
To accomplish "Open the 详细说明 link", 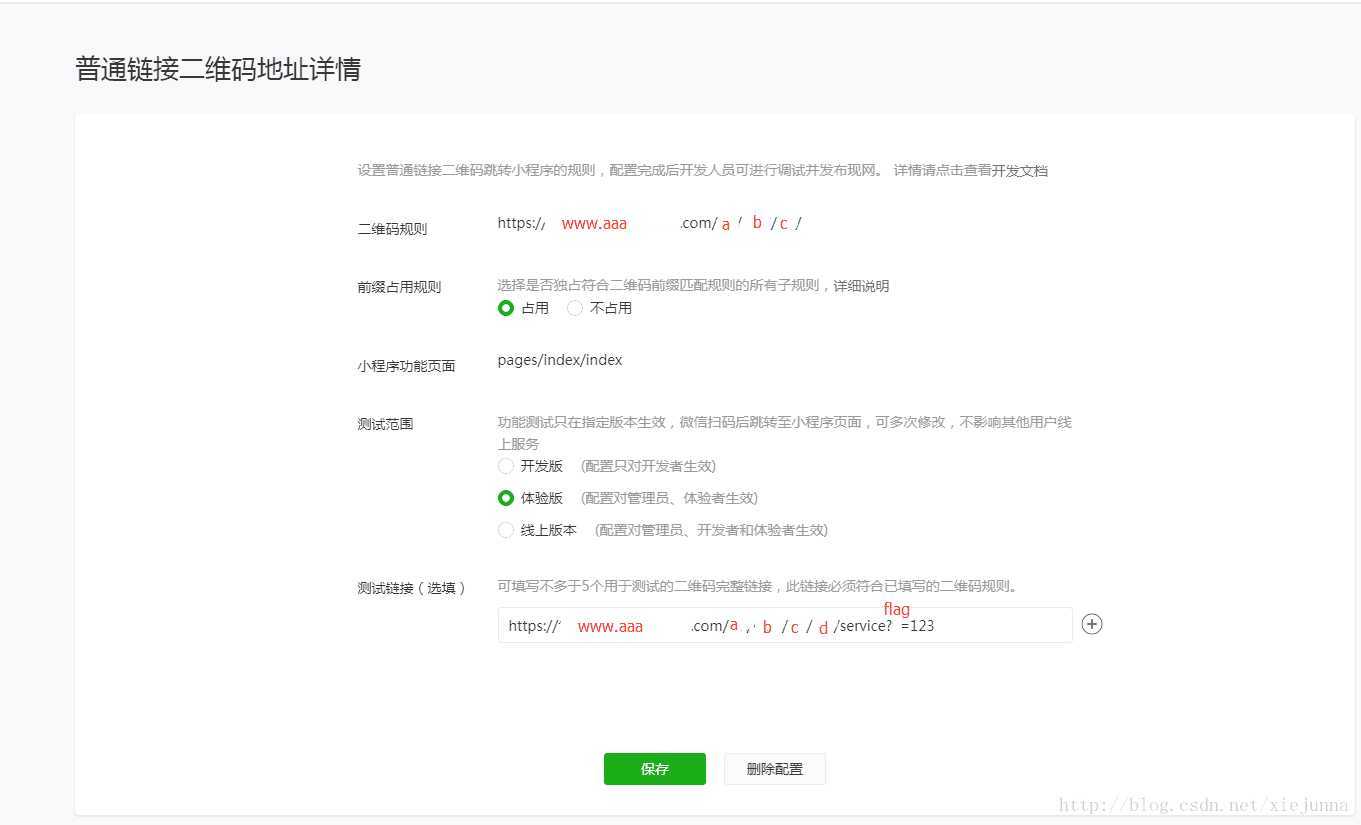I will tap(861, 286).
